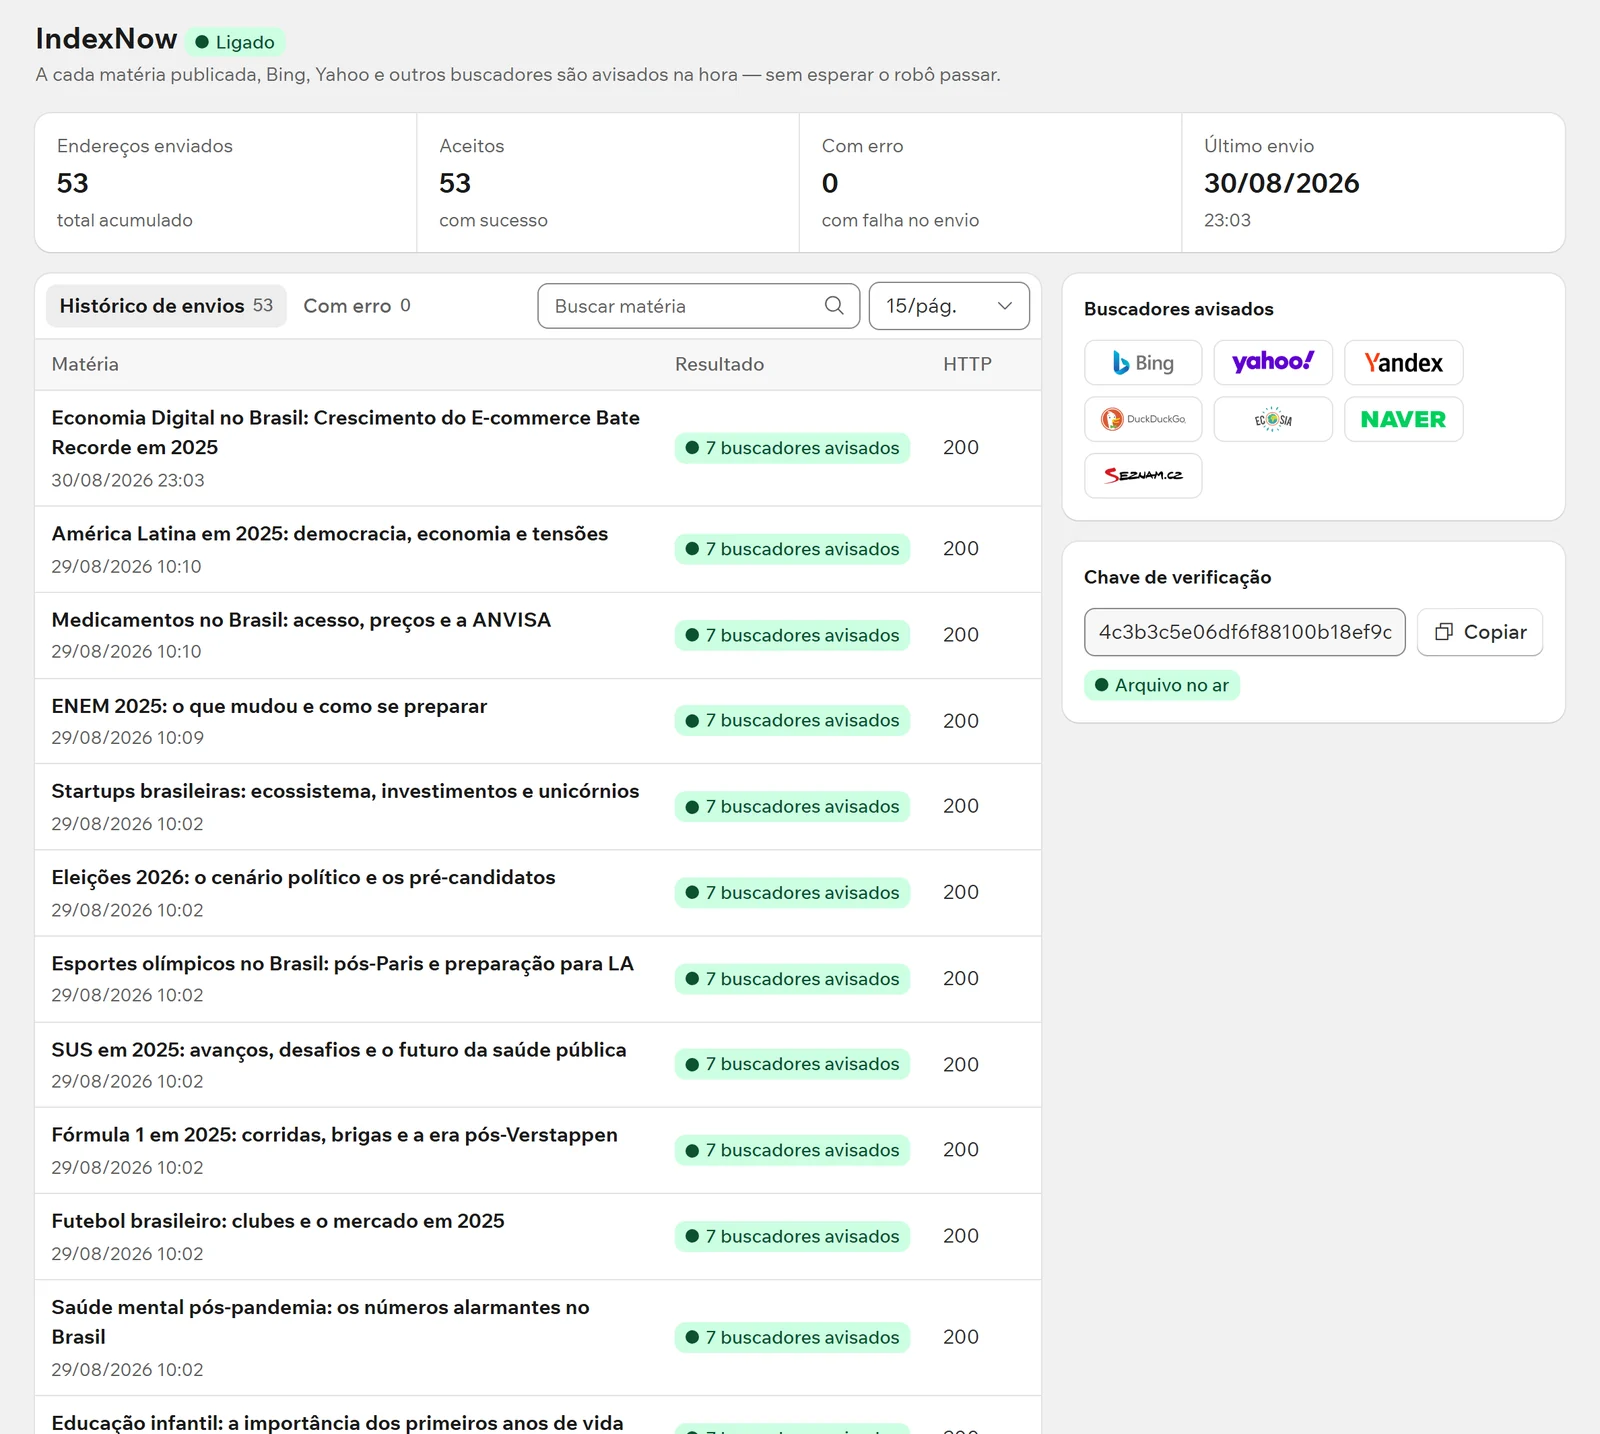
Task: Click HTTP 200 code in Medicamentos row
Action: click(961, 635)
